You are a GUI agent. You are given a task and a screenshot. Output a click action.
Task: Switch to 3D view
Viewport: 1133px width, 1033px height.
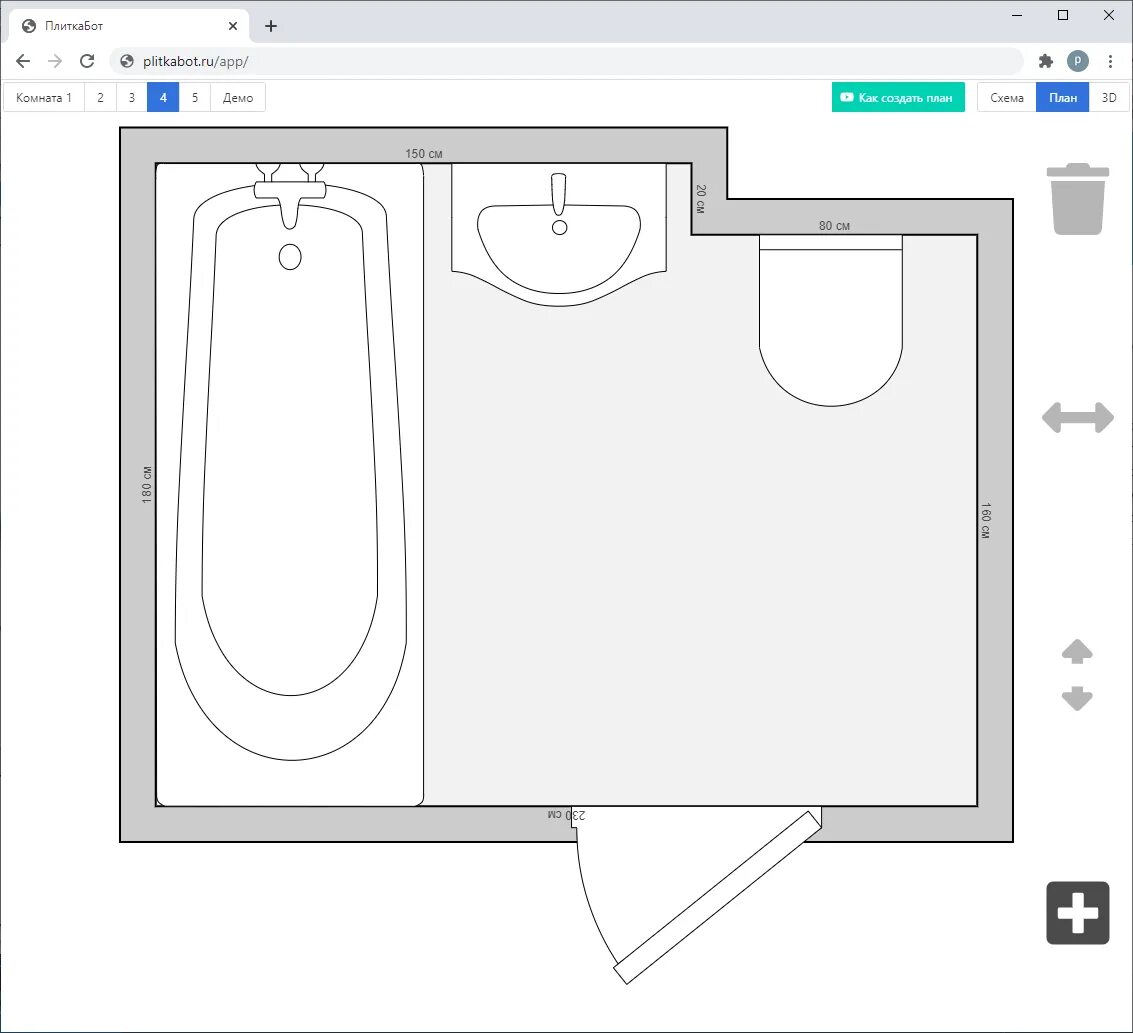click(1108, 98)
